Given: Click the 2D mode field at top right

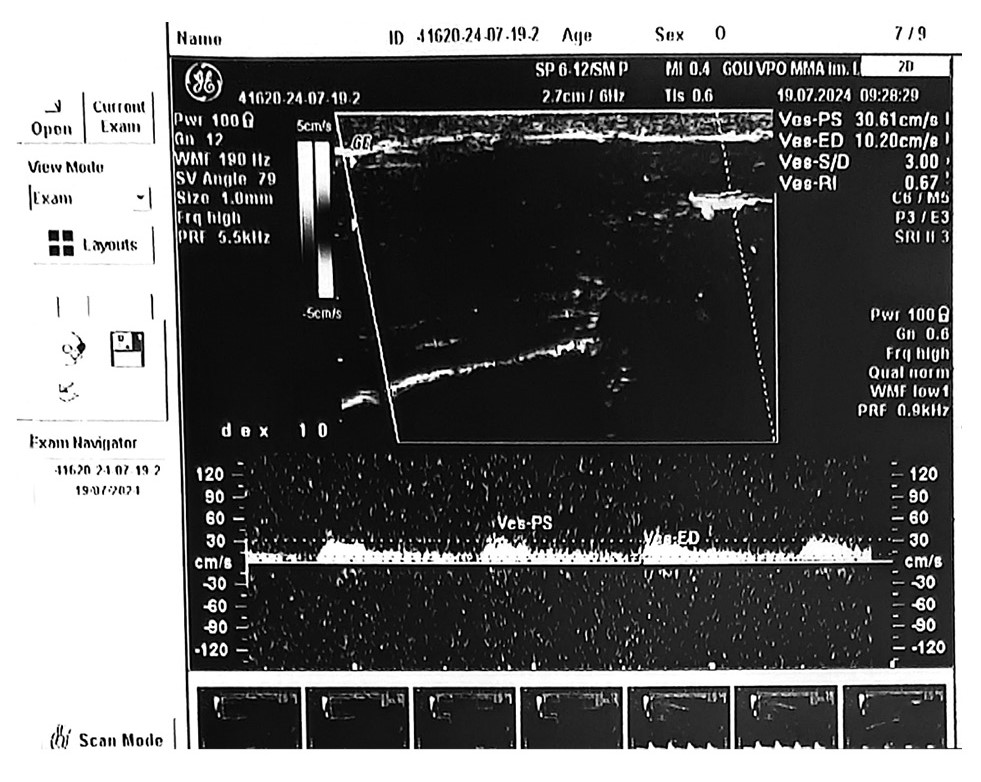Looking at the screenshot, I should [x=904, y=67].
